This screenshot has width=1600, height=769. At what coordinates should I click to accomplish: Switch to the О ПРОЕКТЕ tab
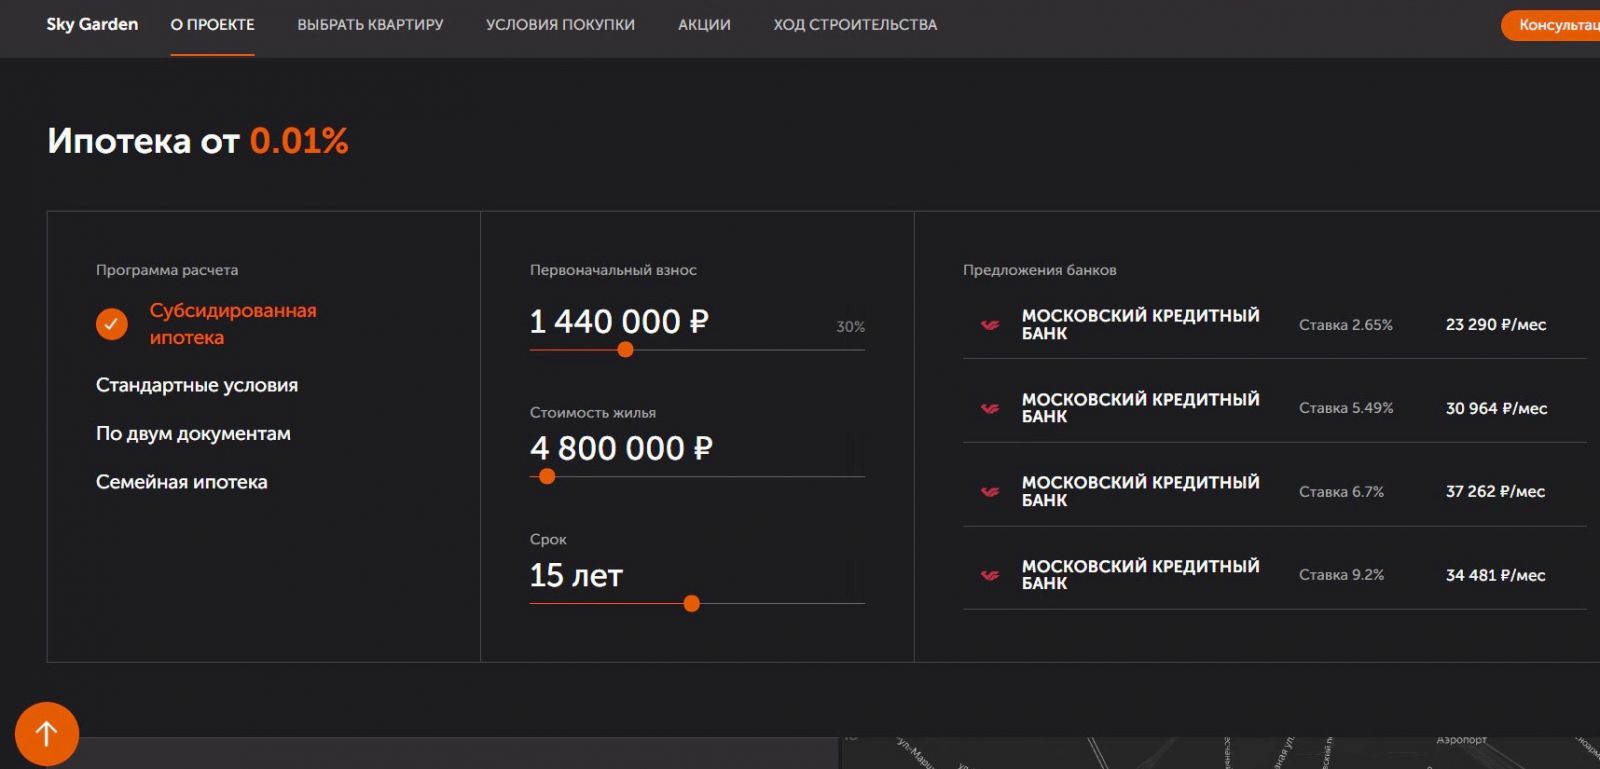212,25
